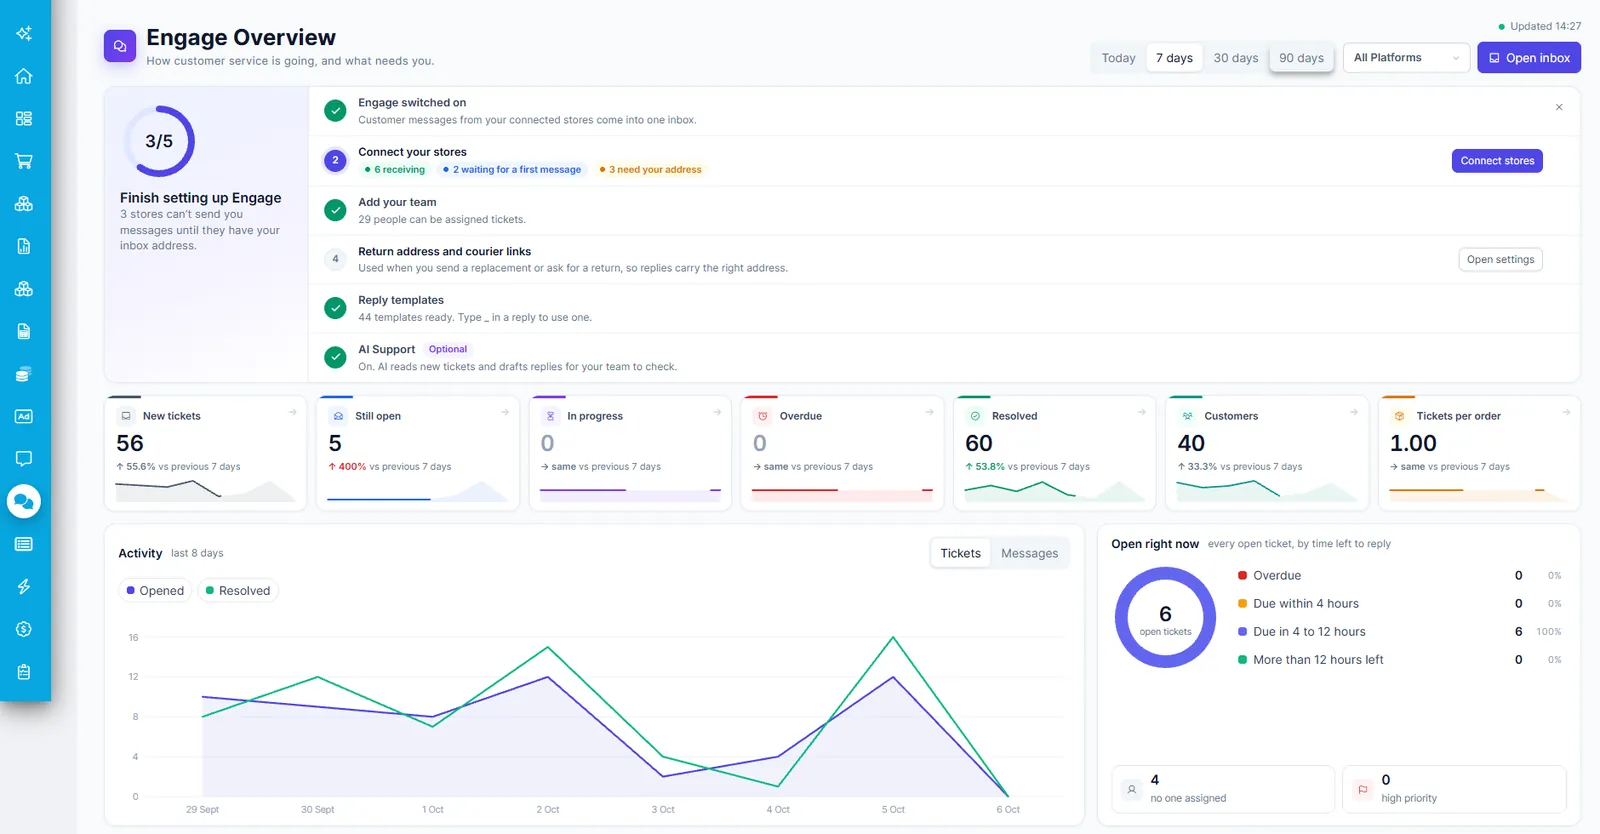This screenshot has height=834, width=1600.
Task: Open Still open card arrow
Action: 505,412
